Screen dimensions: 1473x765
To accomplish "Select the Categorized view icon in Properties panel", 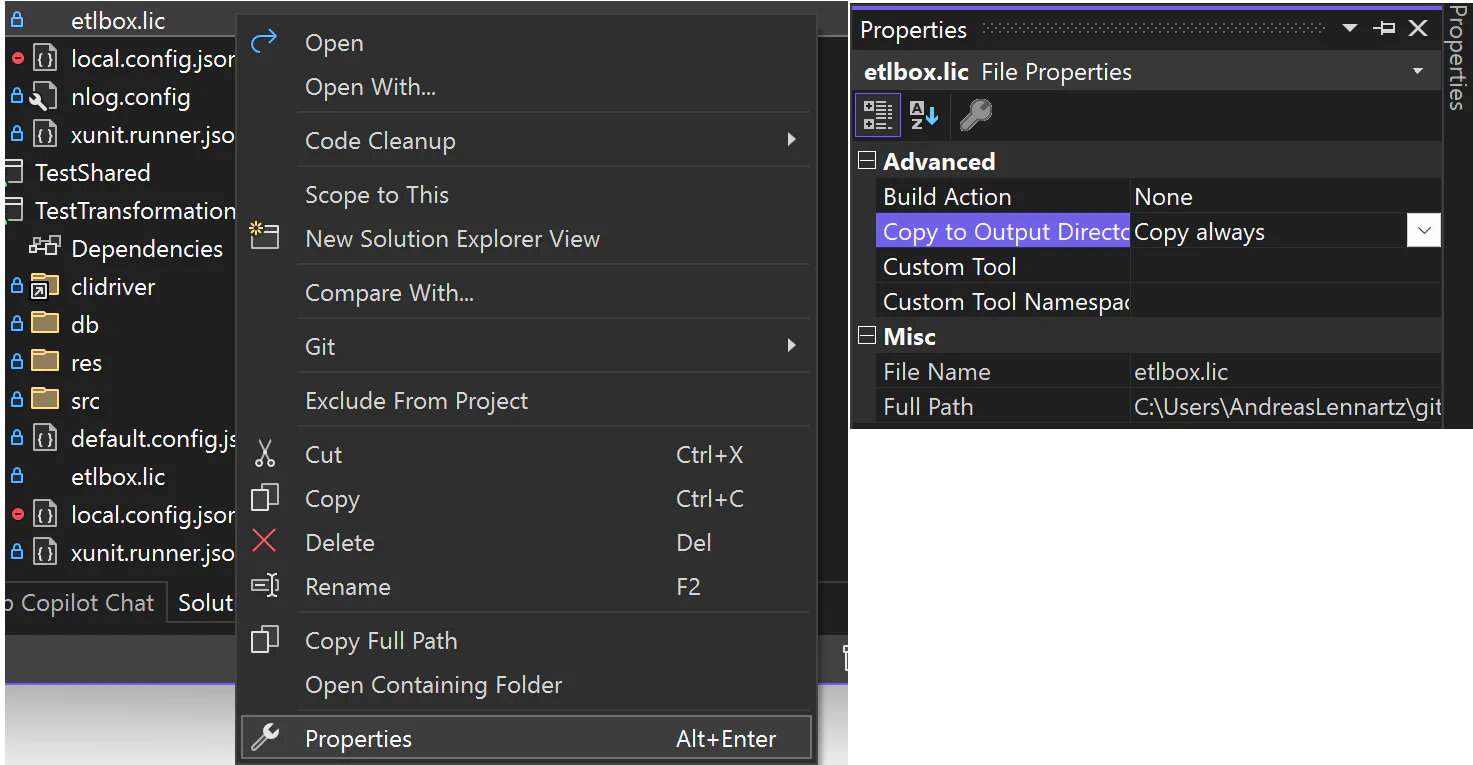I will click(877, 114).
